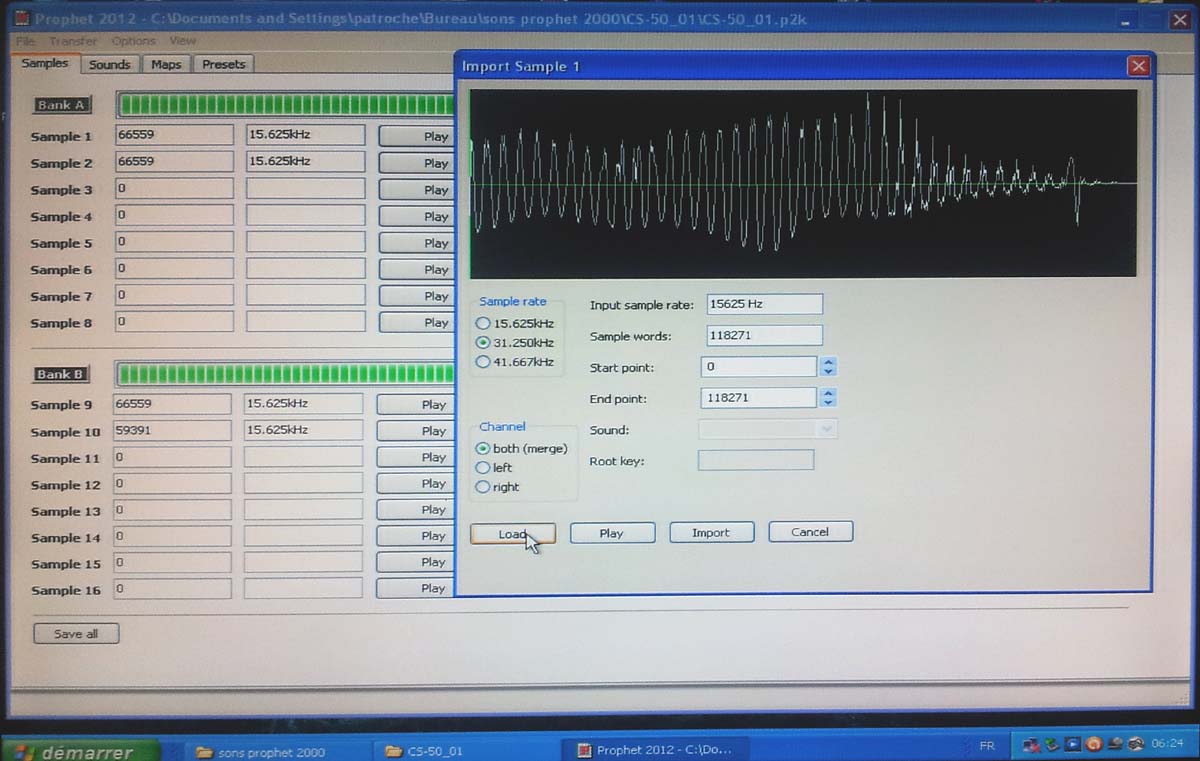Viewport: 1200px width, 761px height.
Task: Click the Sample words field
Action: (765, 335)
